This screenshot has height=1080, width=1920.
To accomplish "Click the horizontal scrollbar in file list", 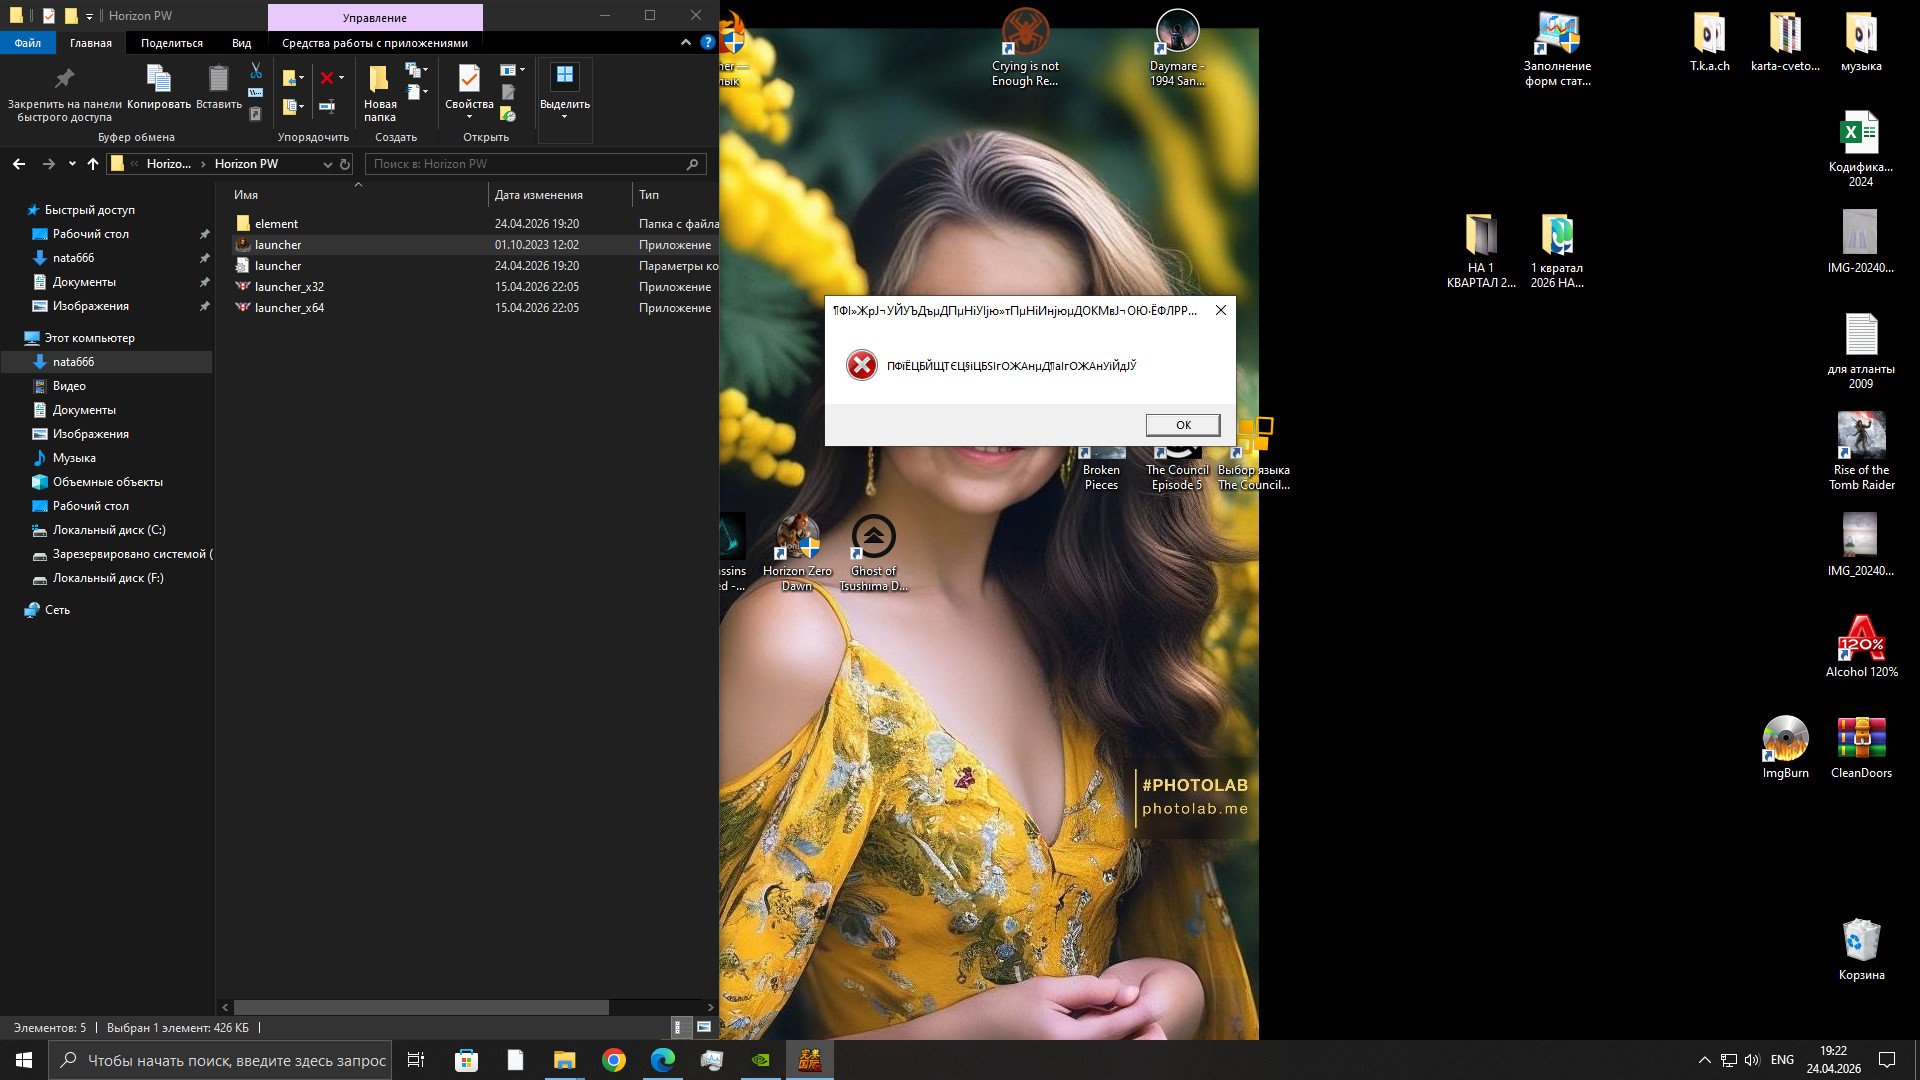I will coord(421,1007).
